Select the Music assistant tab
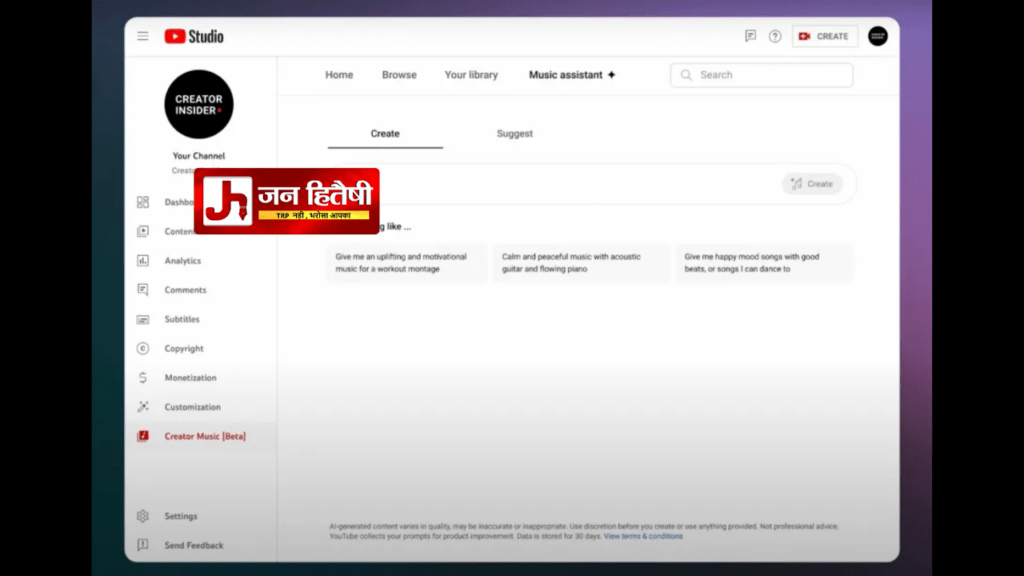This screenshot has height=576, width=1024. (x=572, y=75)
